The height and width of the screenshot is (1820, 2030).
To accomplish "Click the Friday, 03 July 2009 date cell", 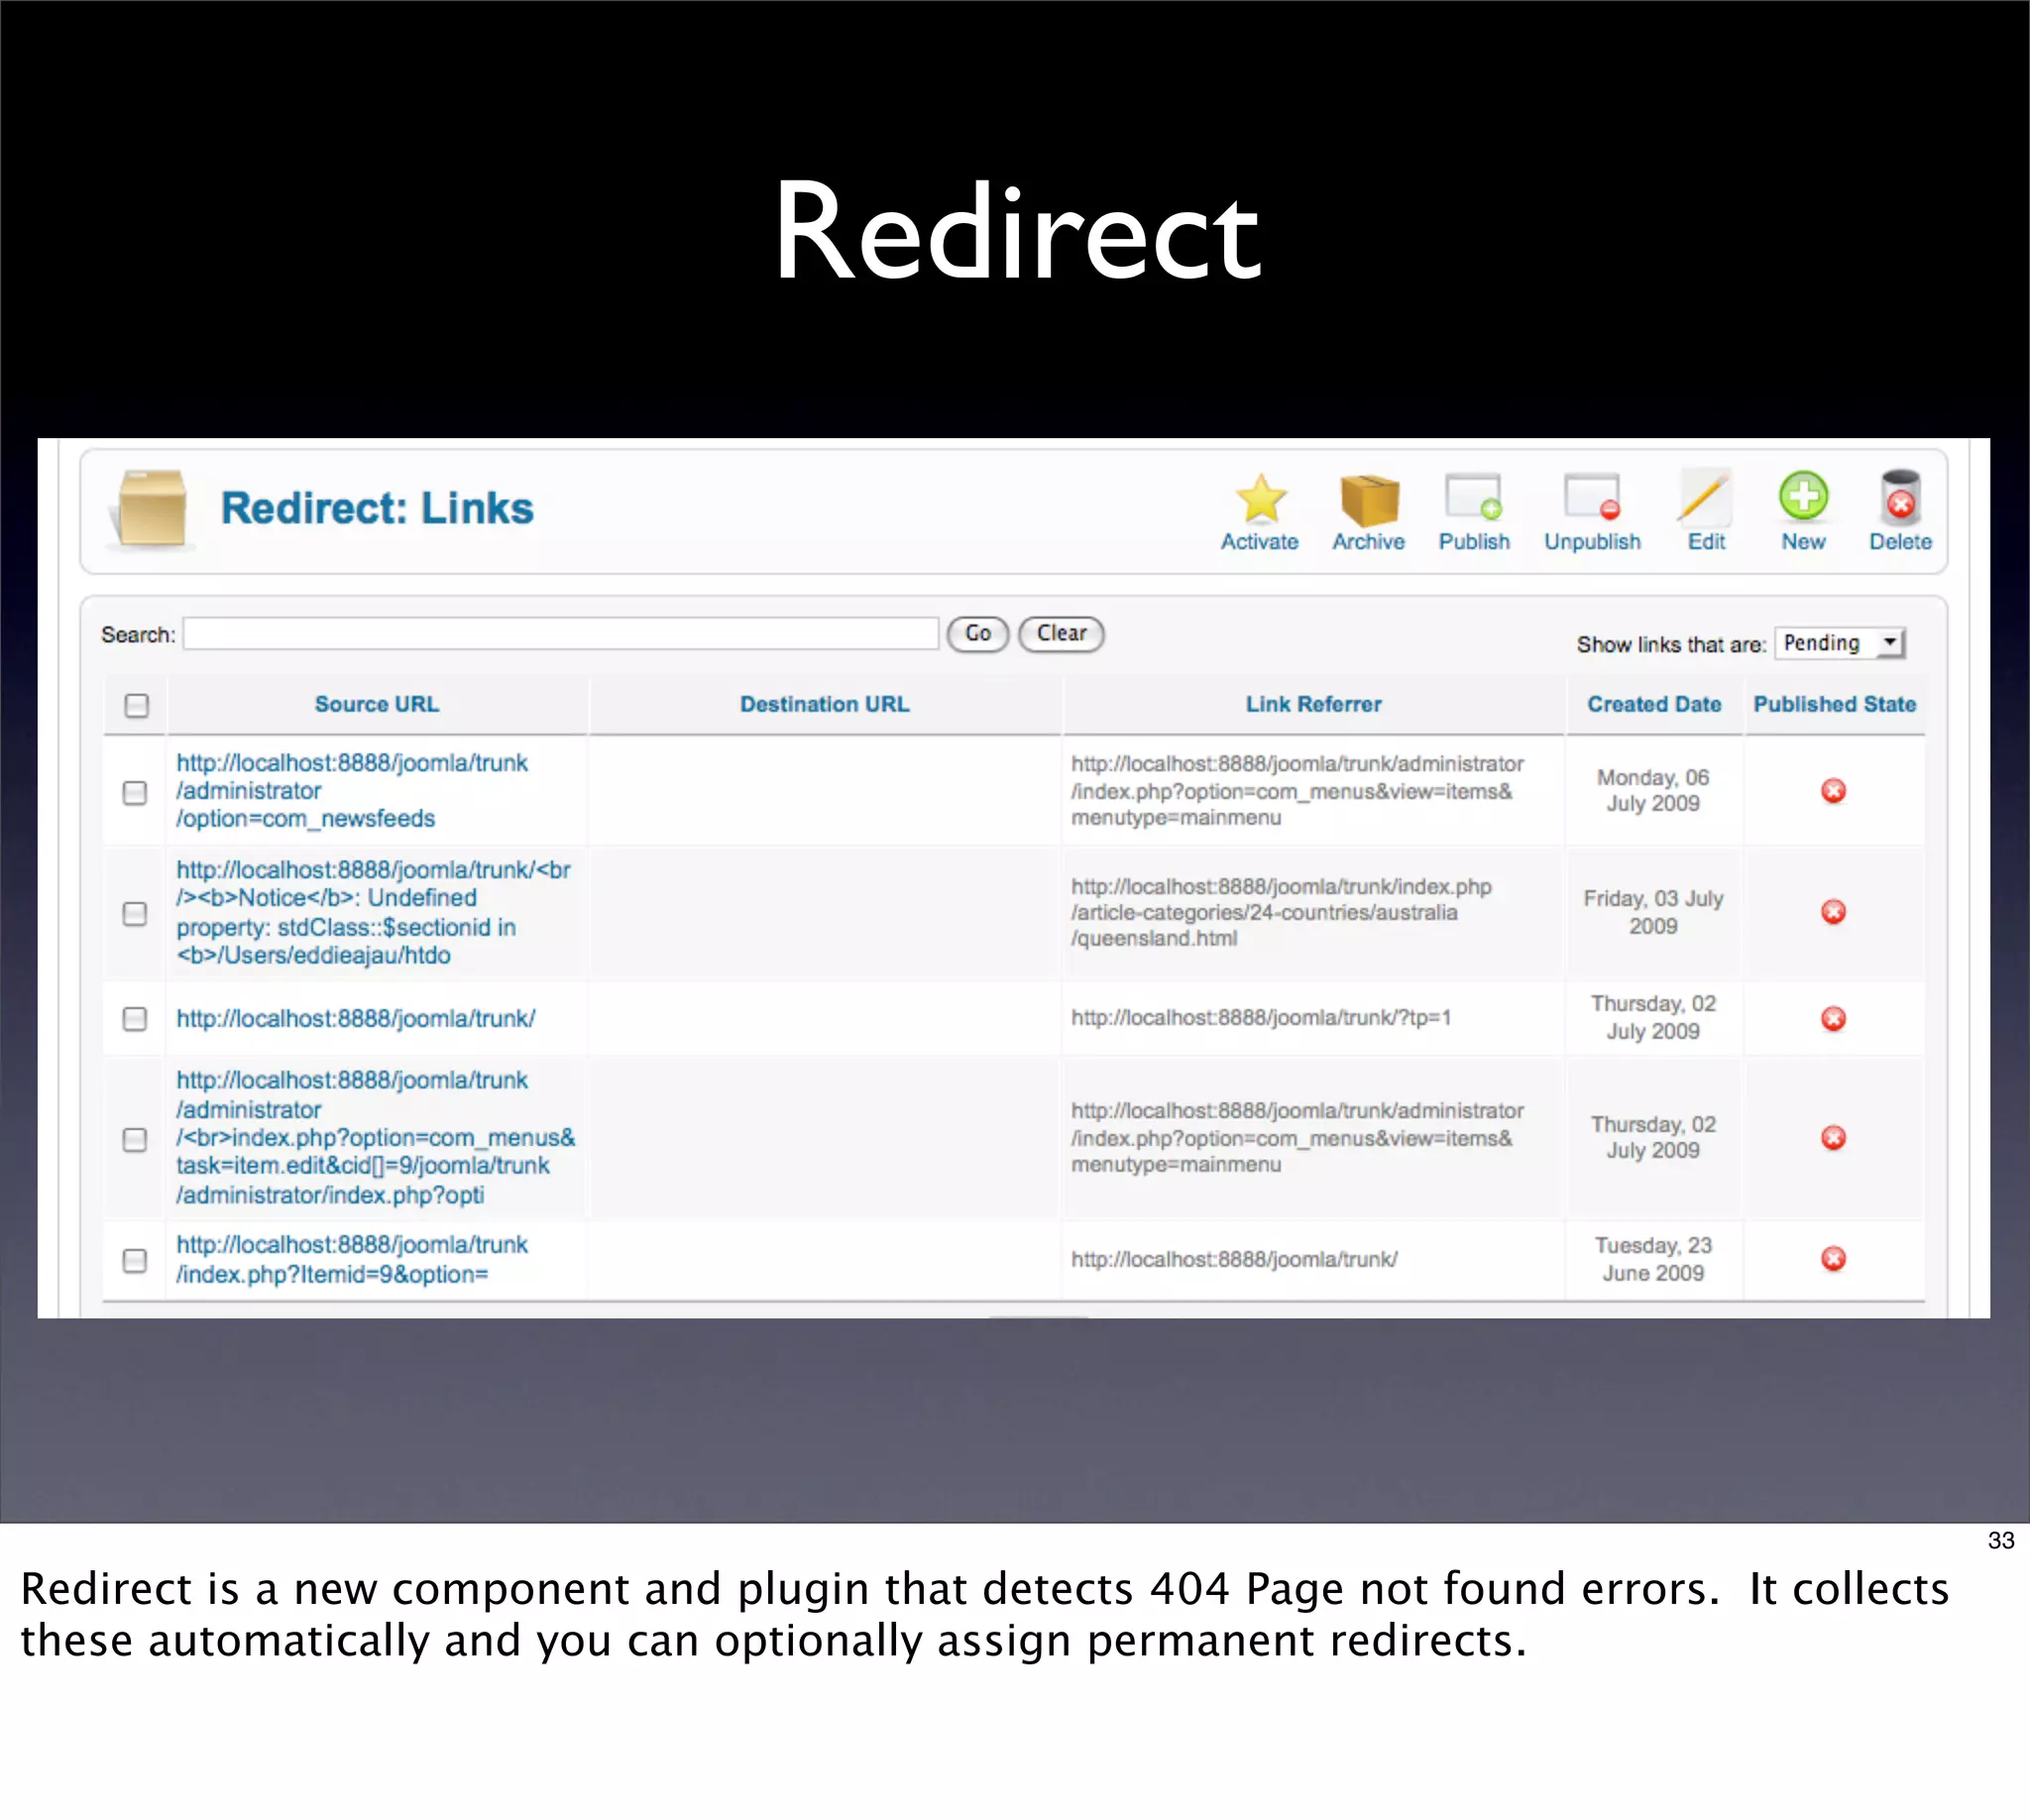I will pos(1653,912).
